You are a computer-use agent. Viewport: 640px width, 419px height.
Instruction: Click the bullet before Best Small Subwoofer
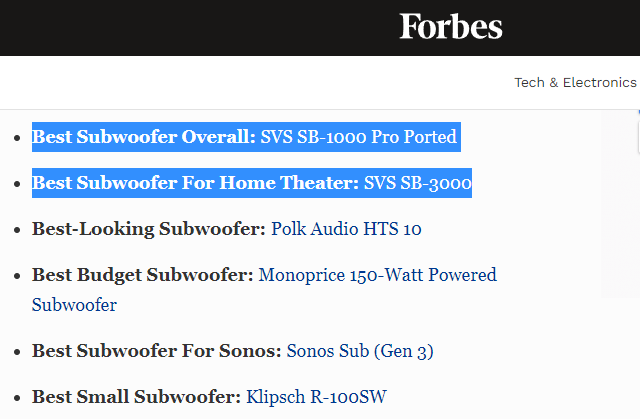pyautogui.click(x=15, y=398)
